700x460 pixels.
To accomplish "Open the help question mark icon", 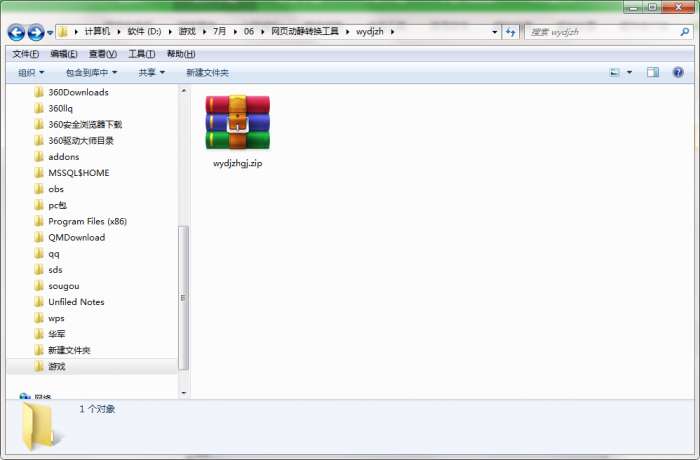I will pos(678,72).
